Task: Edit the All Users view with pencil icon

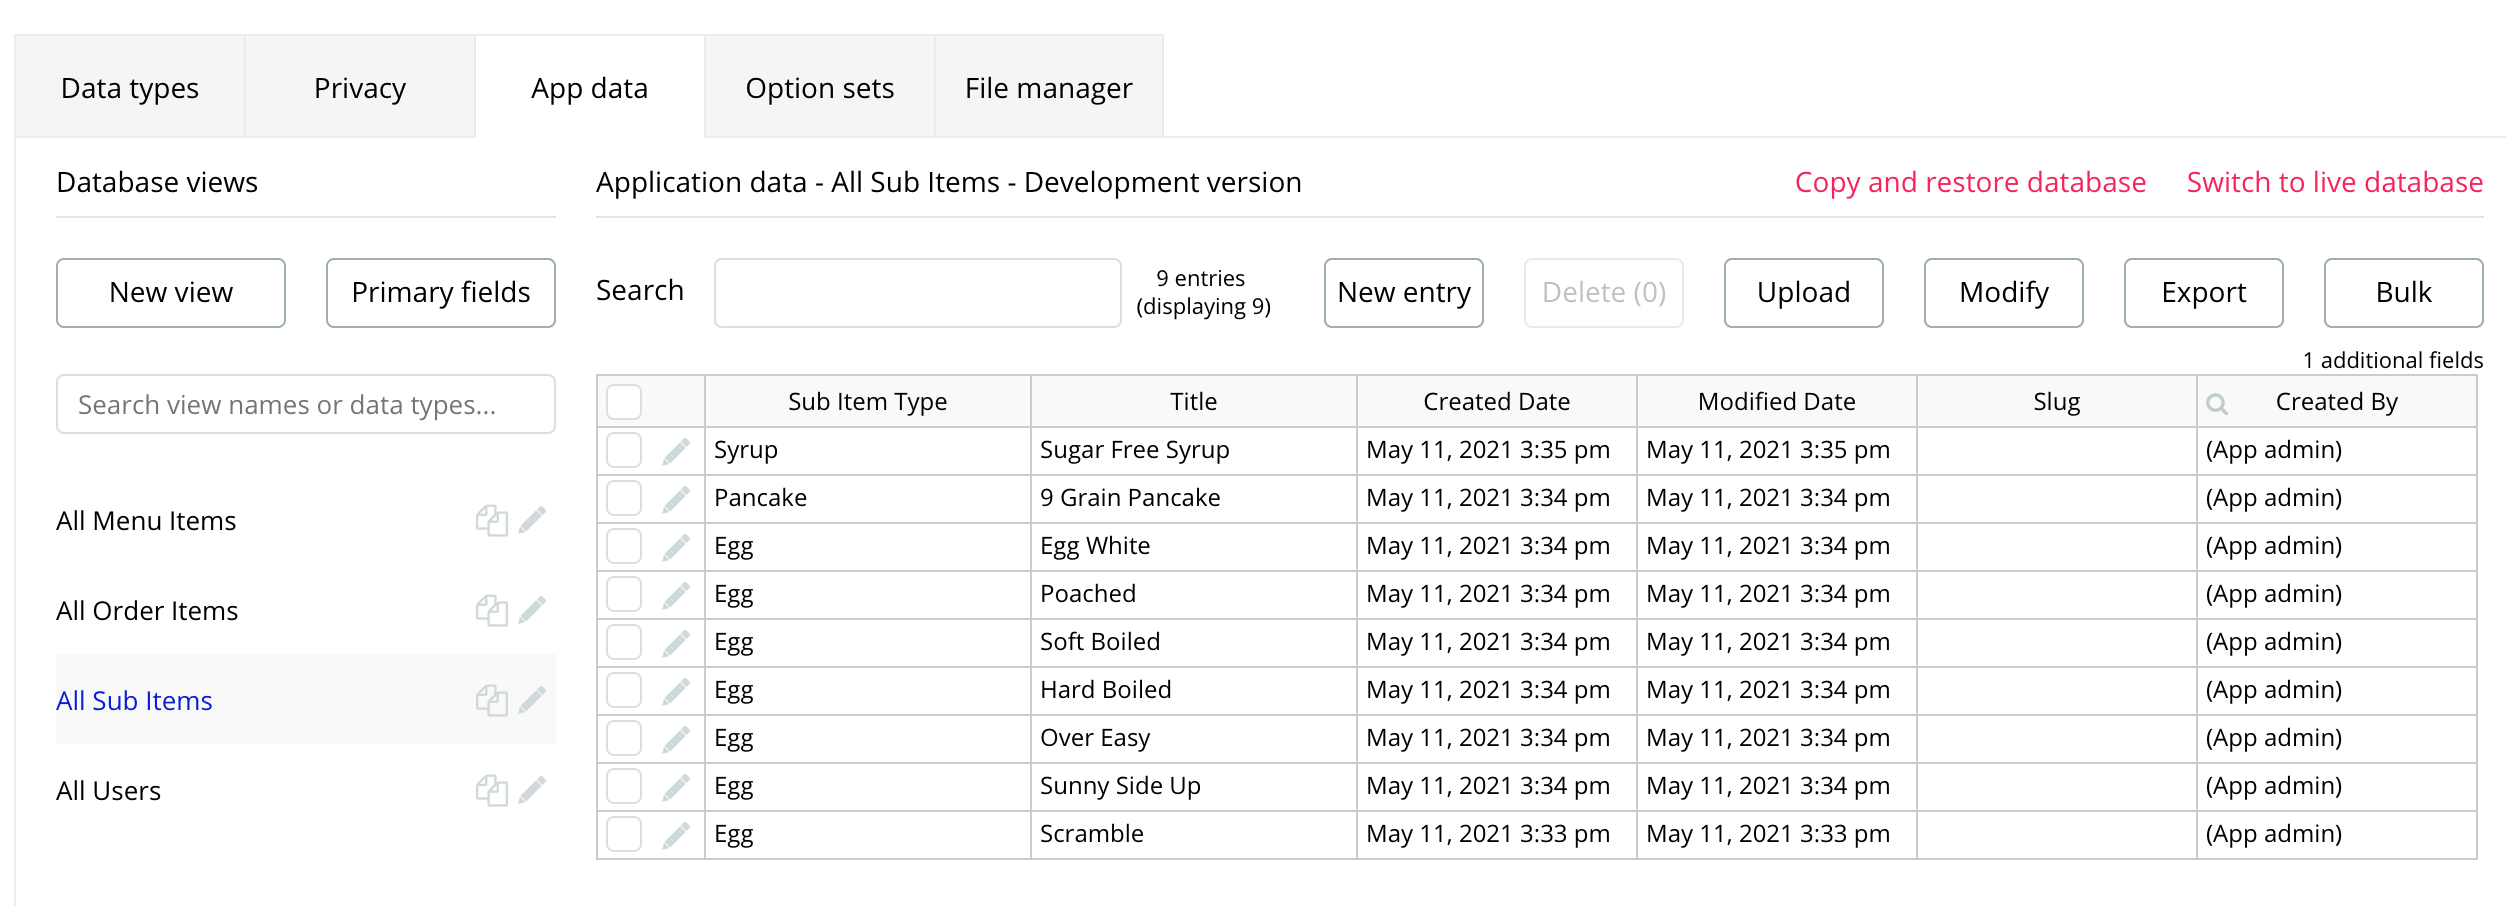Action: (532, 790)
